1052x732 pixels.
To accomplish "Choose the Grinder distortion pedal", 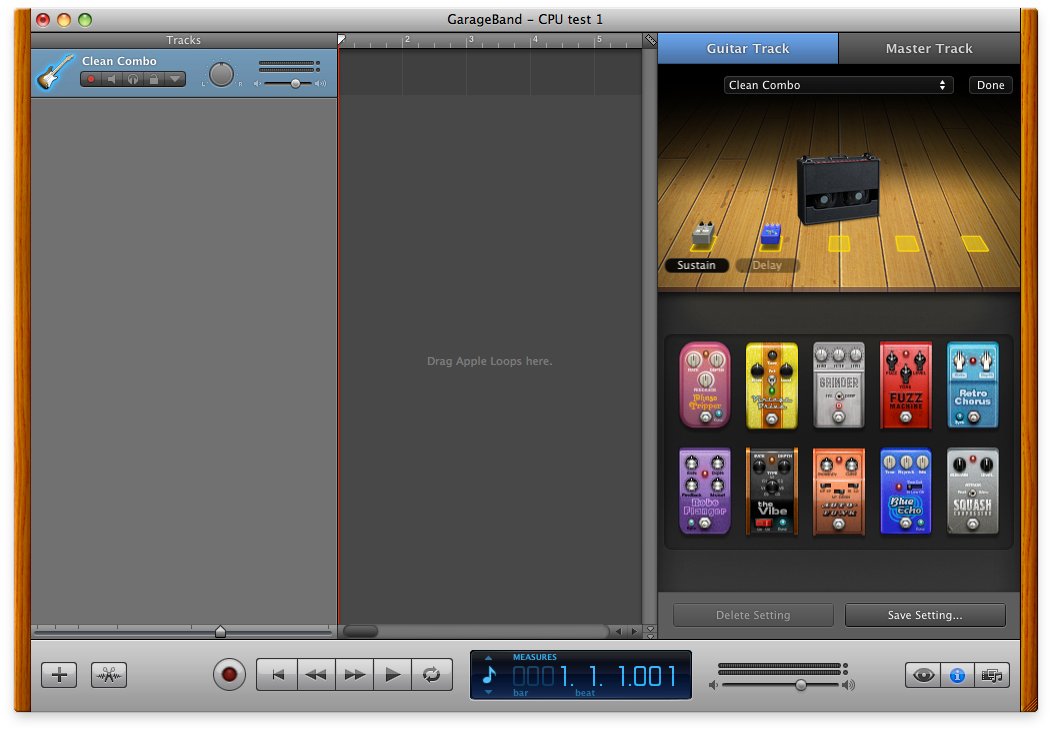I will click(839, 385).
